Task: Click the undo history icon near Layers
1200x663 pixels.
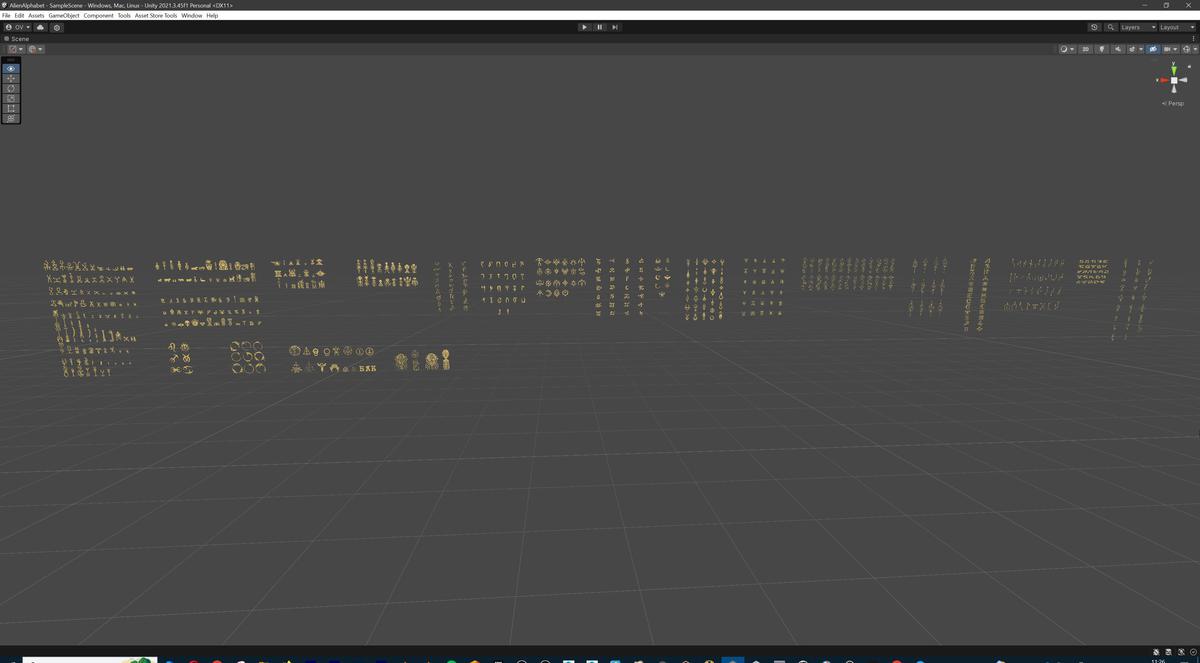Action: click(x=1094, y=27)
